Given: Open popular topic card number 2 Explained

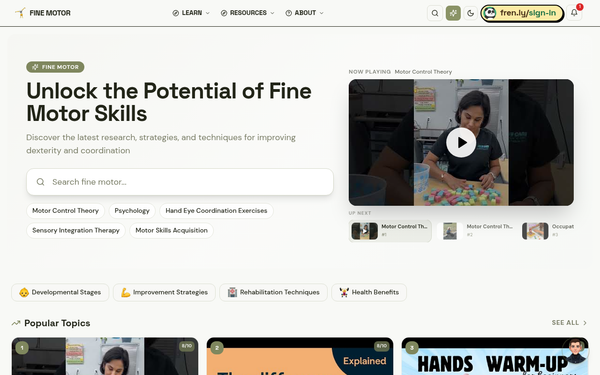Looking at the screenshot, I should (x=300, y=356).
